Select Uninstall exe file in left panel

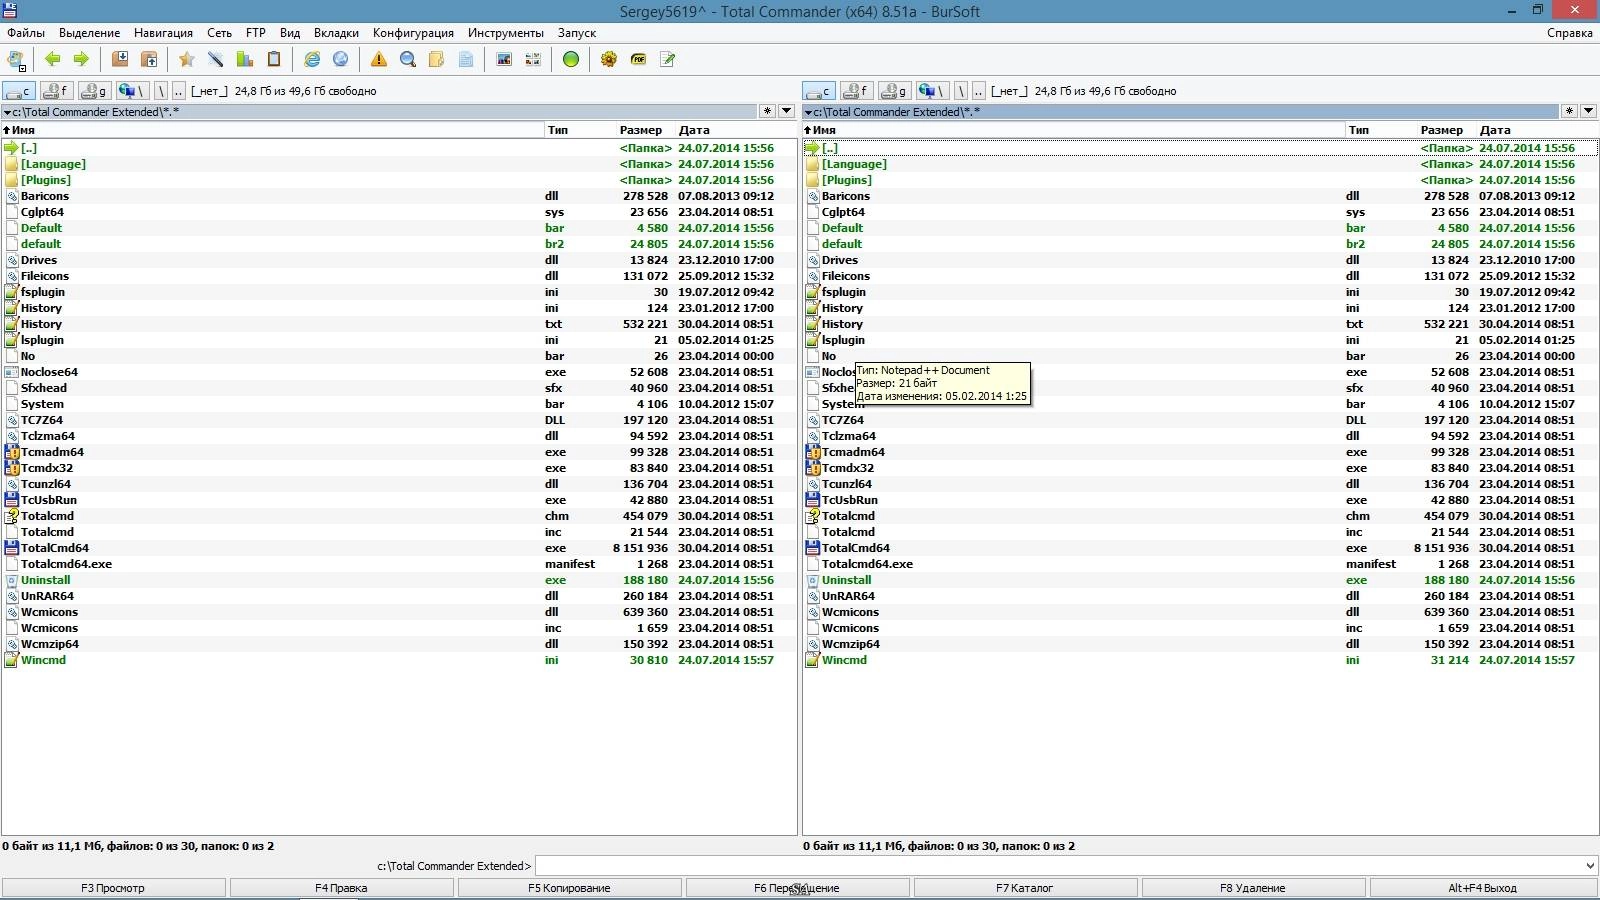[x=400, y=580]
